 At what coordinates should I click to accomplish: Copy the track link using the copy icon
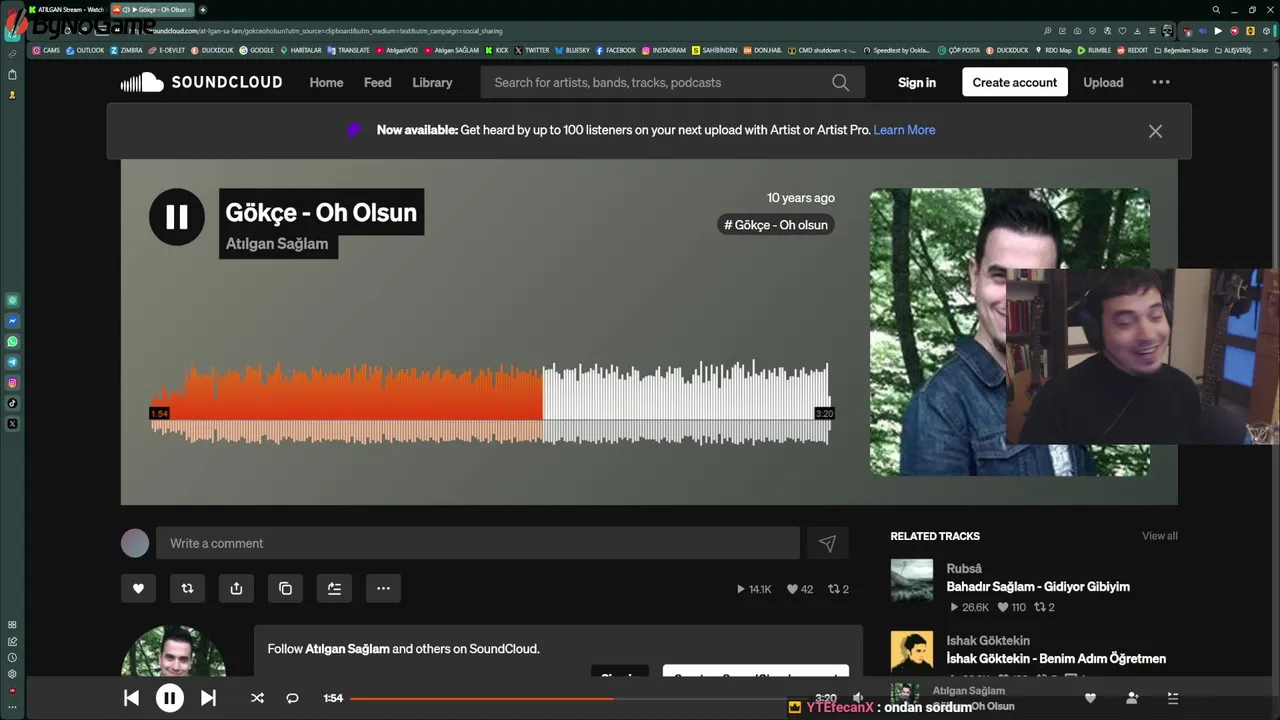pyautogui.click(x=285, y=589)
